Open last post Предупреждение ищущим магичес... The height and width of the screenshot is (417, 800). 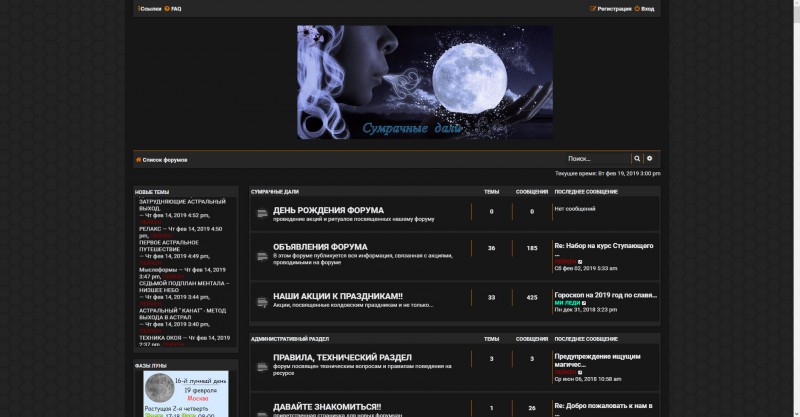(597, 360)
